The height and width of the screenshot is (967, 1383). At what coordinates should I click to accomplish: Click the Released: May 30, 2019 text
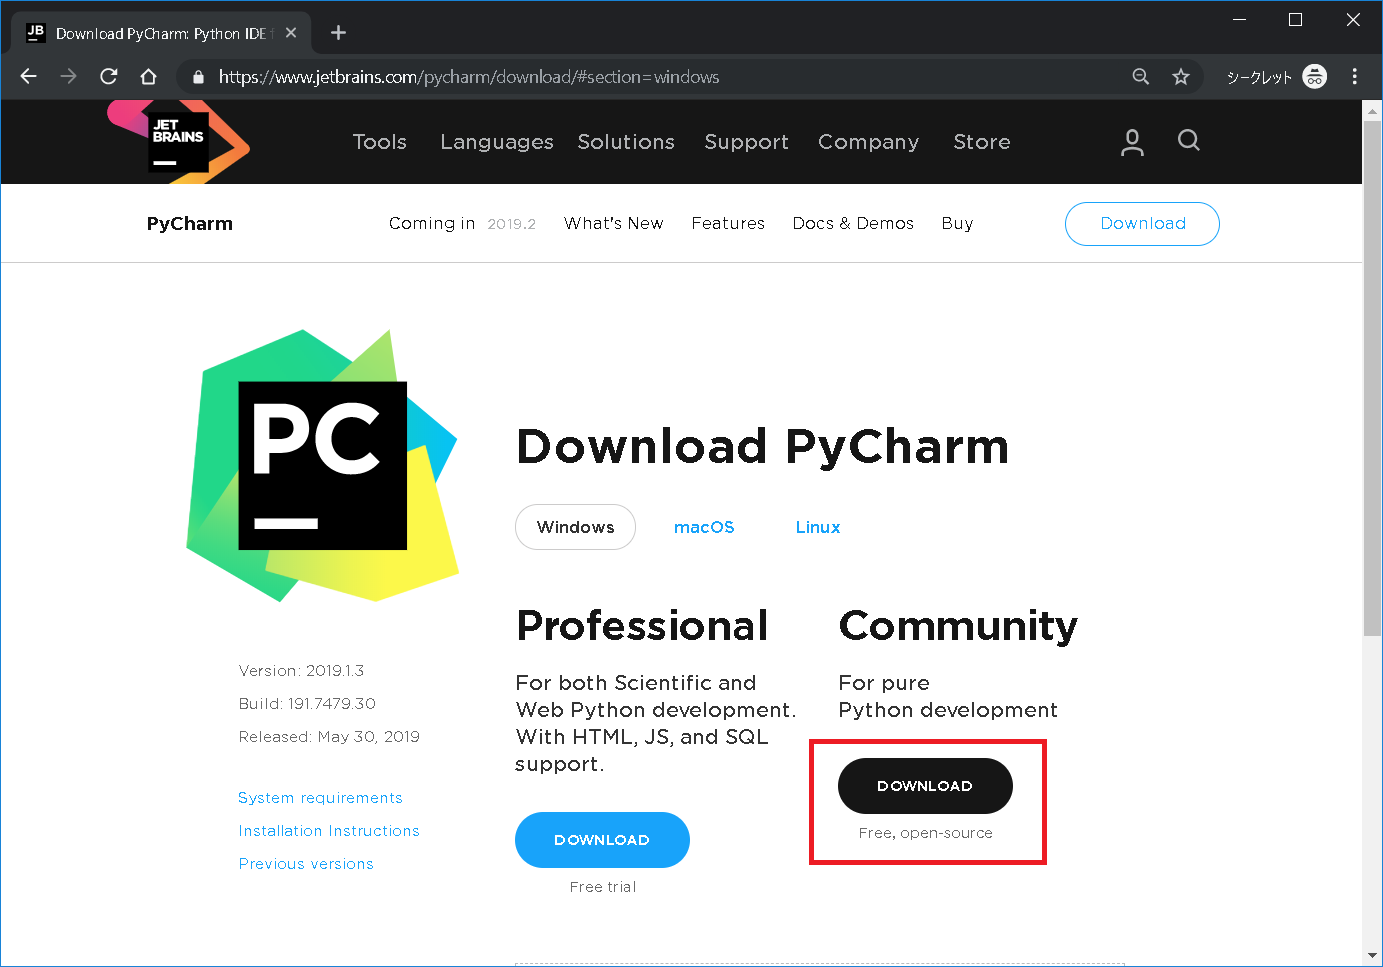coord(329,737)
